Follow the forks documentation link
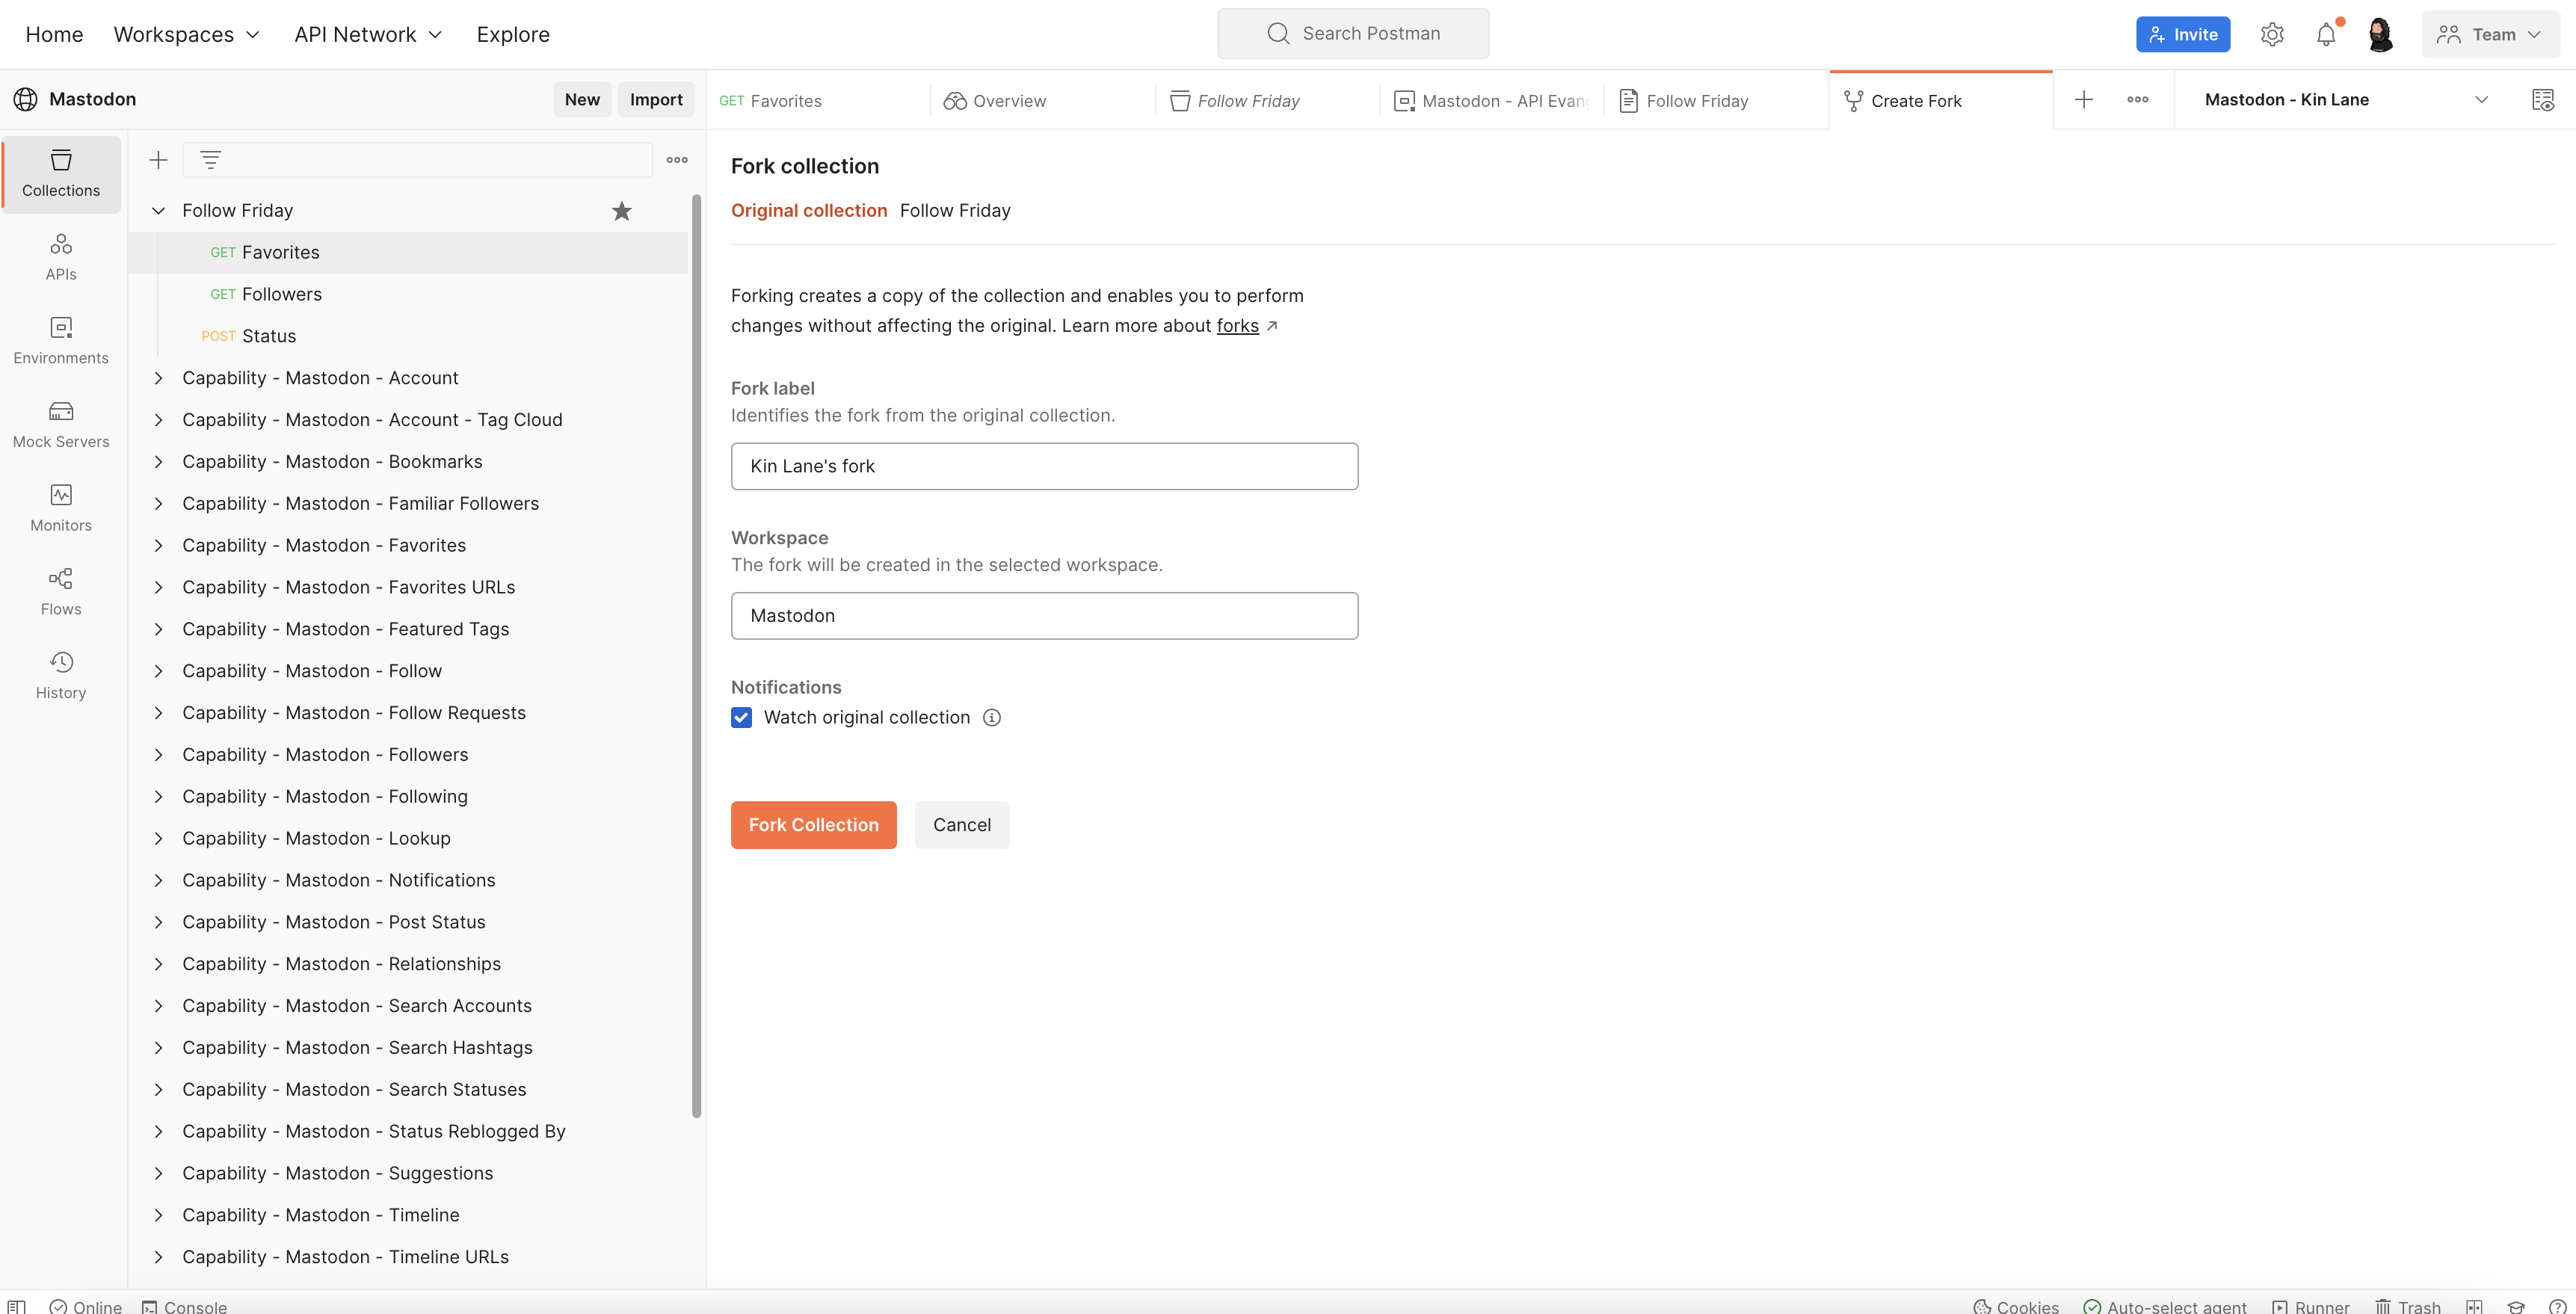This screenshot has height=1314, width=2576. pyautogui.click(x=1237, y=325)
